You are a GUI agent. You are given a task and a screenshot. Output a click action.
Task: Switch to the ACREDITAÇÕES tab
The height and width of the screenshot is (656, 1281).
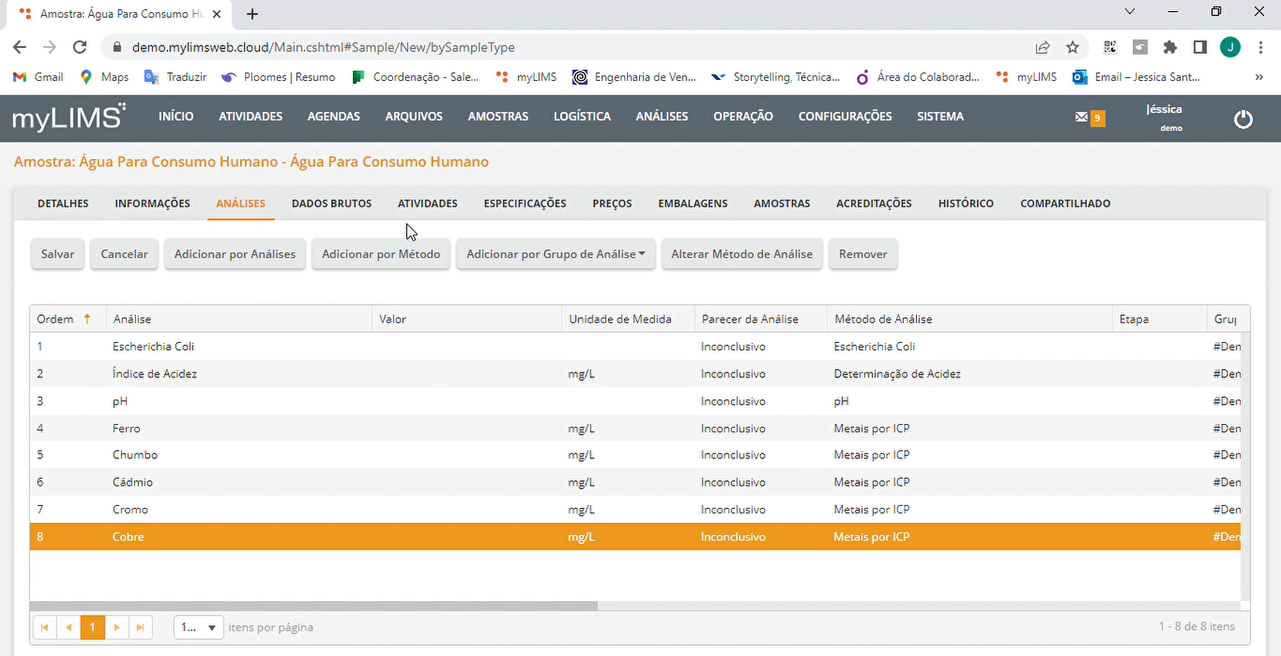(874, 204)
